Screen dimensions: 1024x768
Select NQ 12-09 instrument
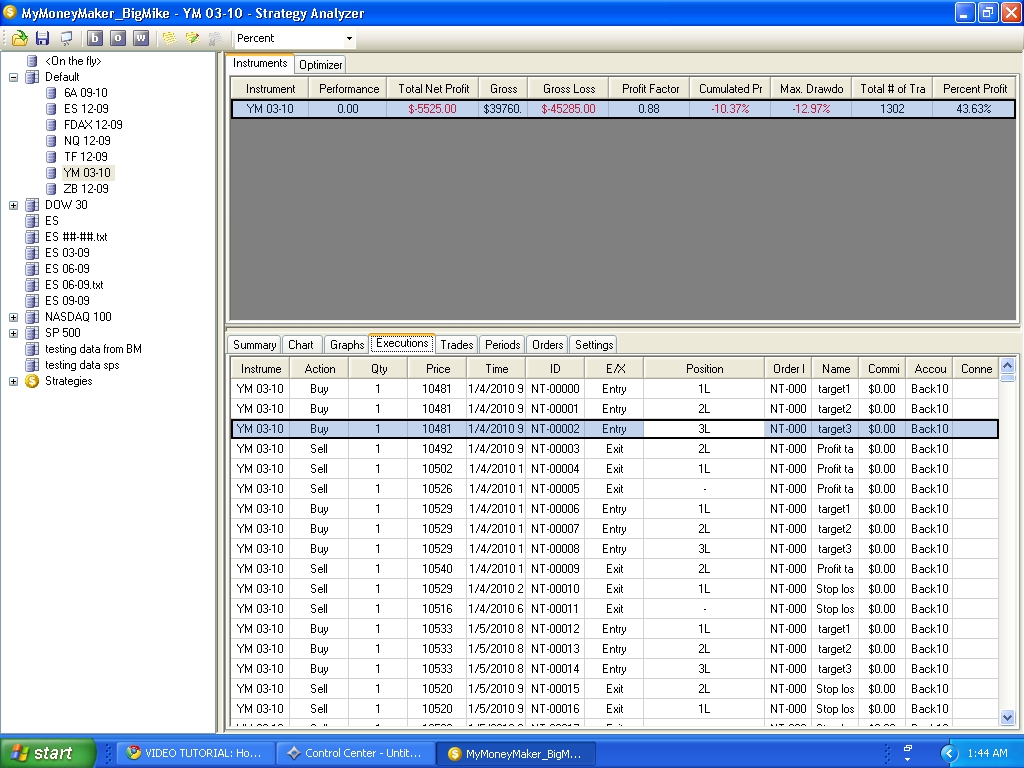[x=87, y=140]
